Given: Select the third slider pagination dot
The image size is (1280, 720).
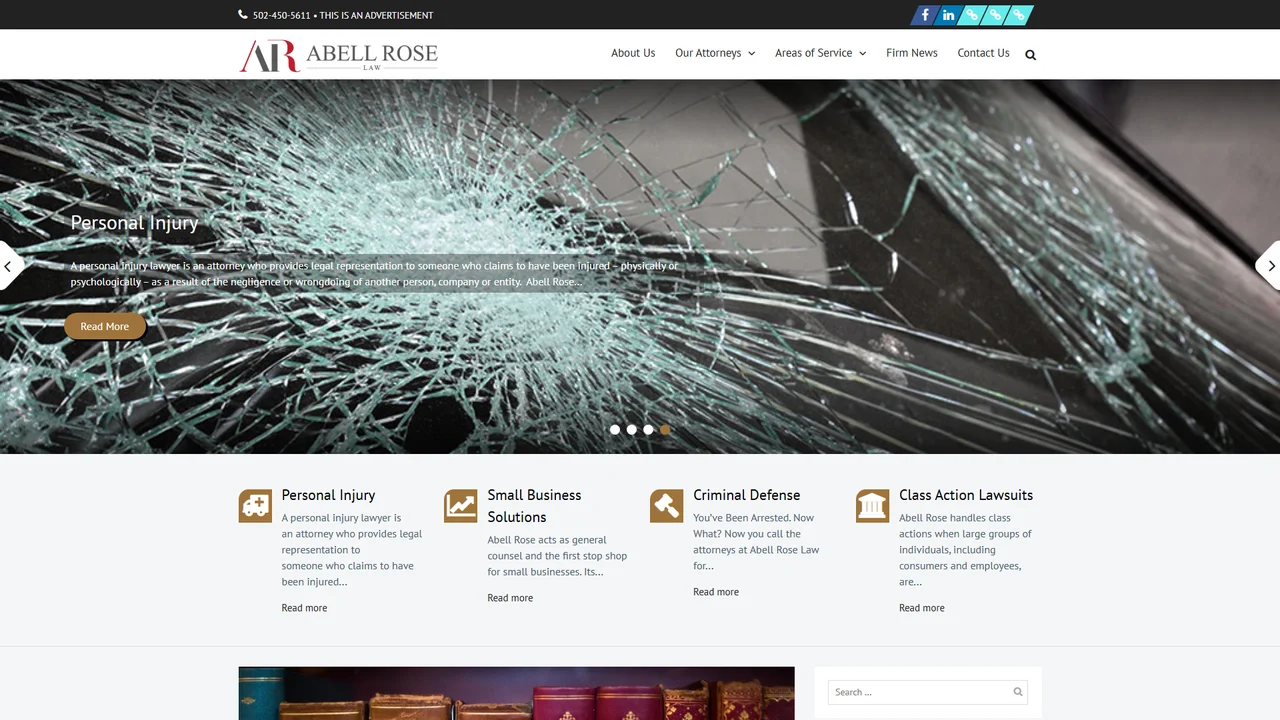Looking at the screenshot, I should coord(648,430).
